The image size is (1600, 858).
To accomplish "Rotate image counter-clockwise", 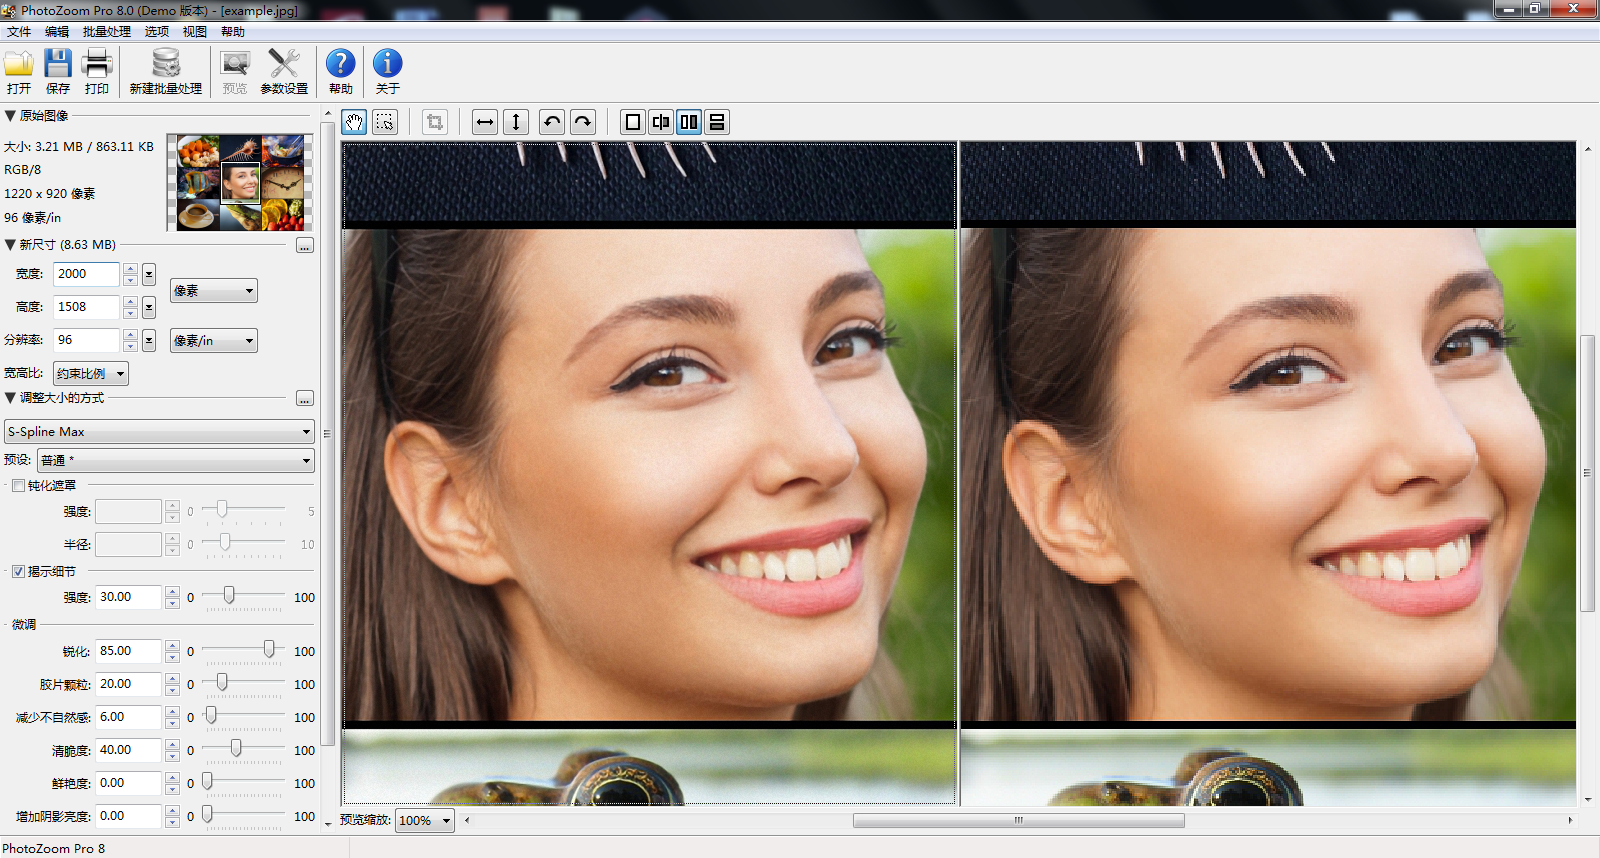I will 551,122.
